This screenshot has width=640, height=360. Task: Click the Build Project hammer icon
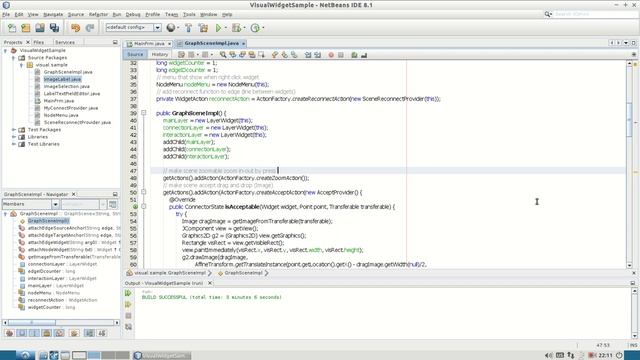[189, 28]
